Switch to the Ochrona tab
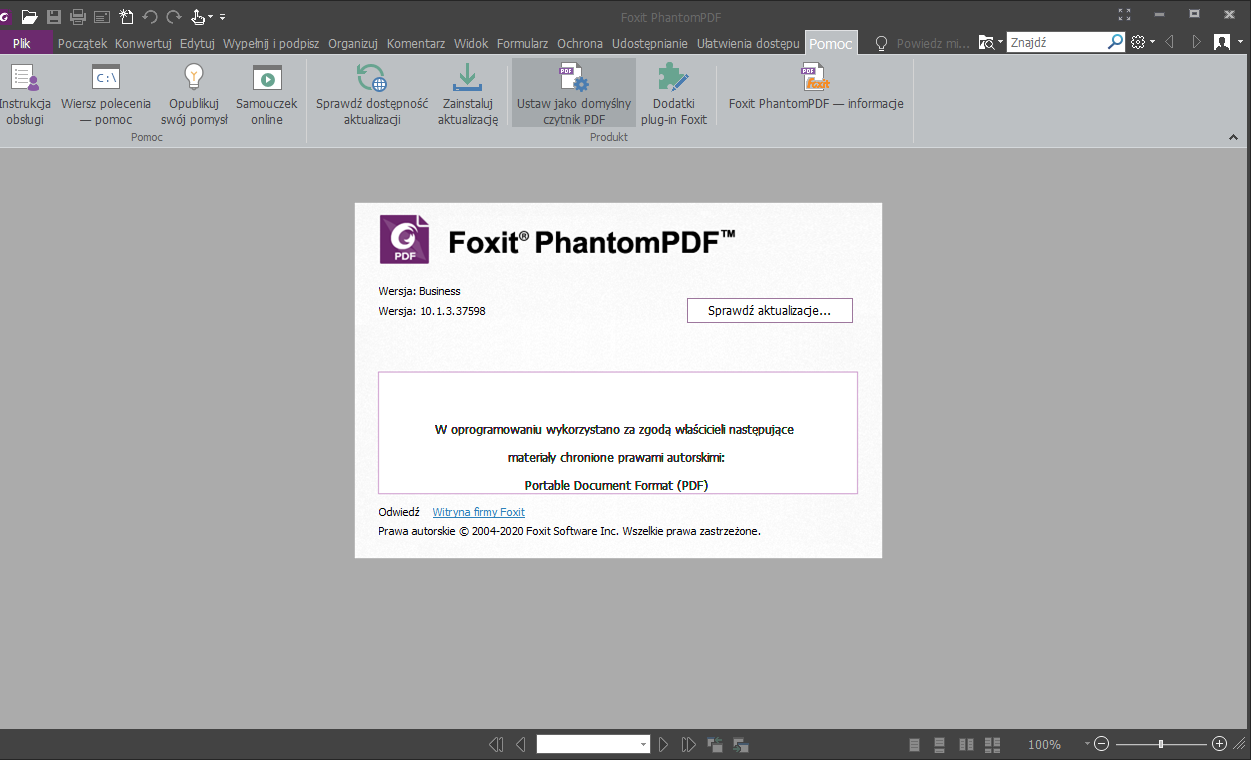1251x760 pixels. (580, 43)
